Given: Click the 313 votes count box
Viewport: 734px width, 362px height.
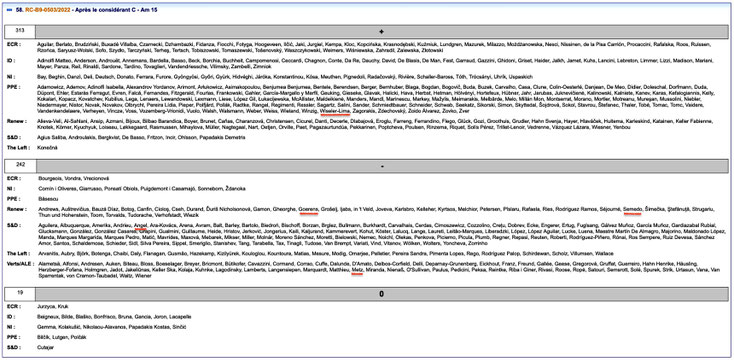Looking at the screenshot, I should pyautogui.click(x=20, y=32).
